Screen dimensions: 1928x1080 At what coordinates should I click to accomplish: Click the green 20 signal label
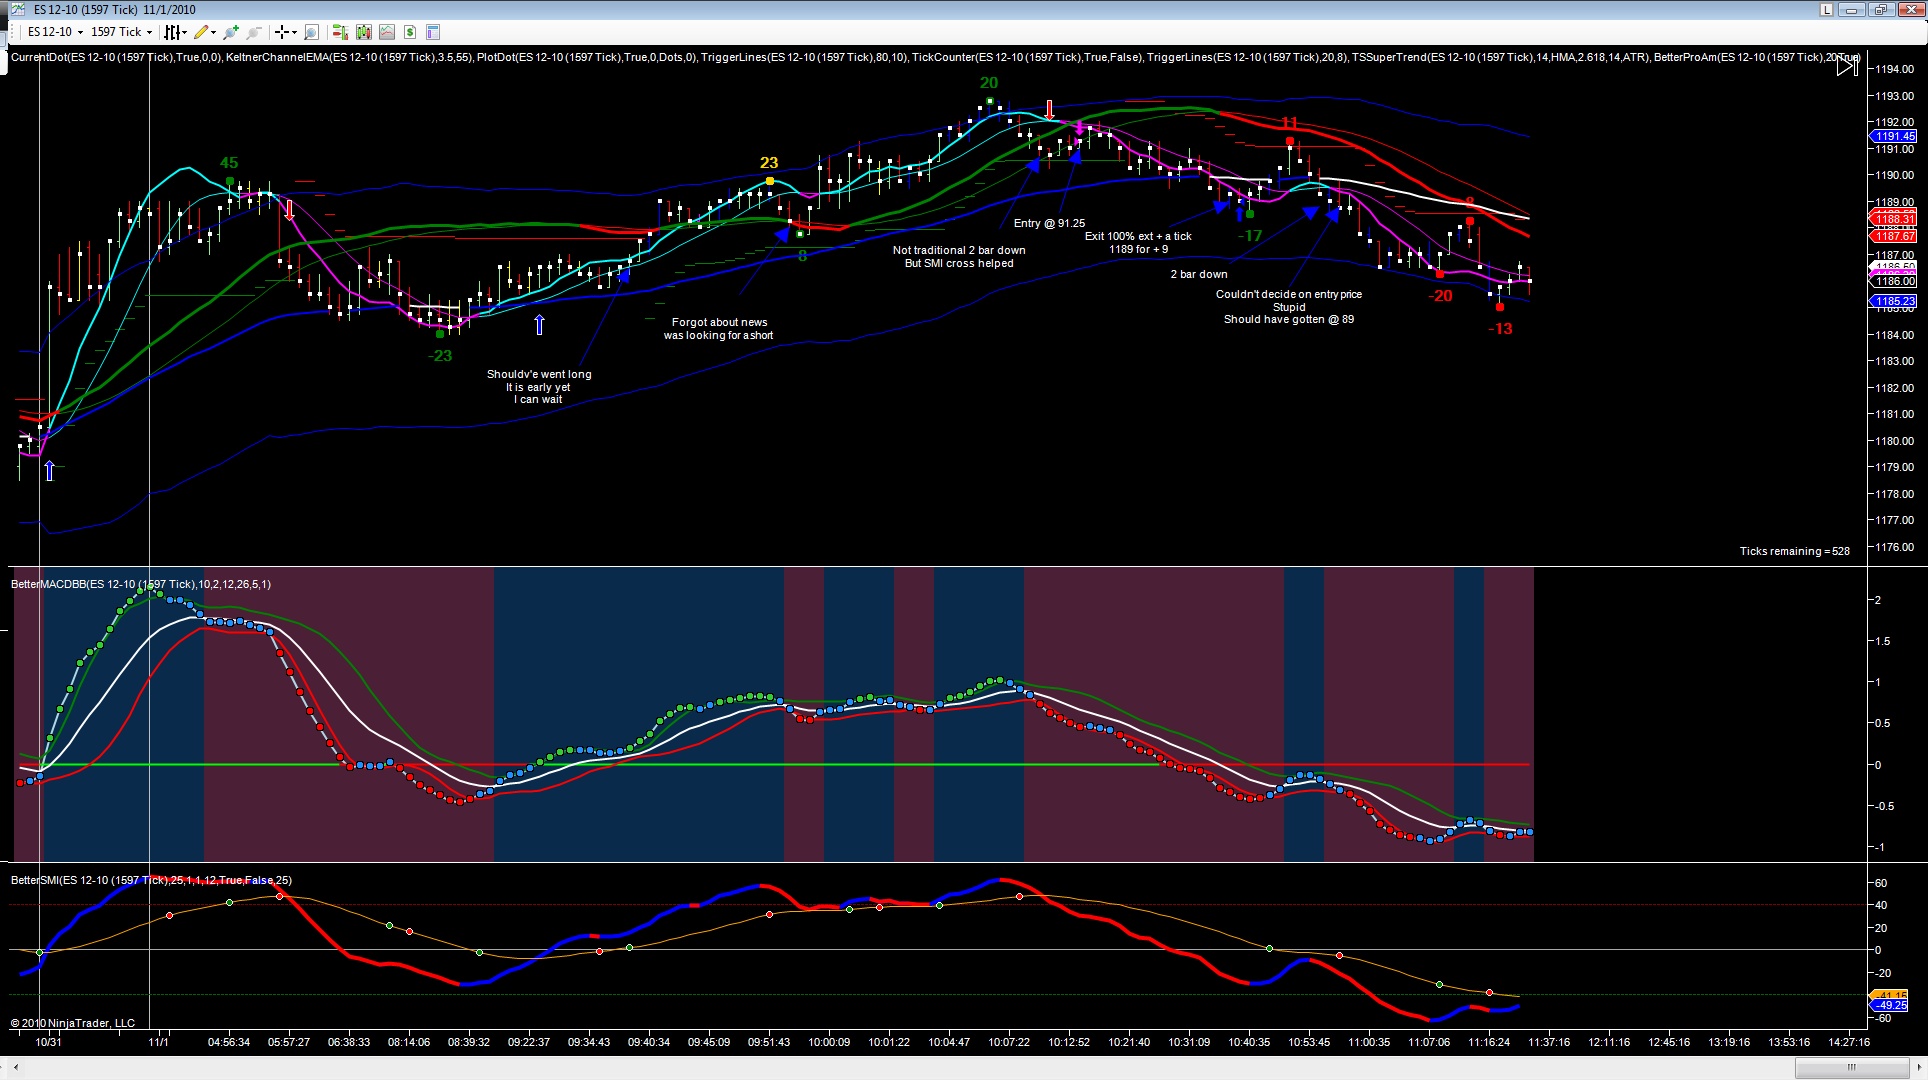[989, 83]
